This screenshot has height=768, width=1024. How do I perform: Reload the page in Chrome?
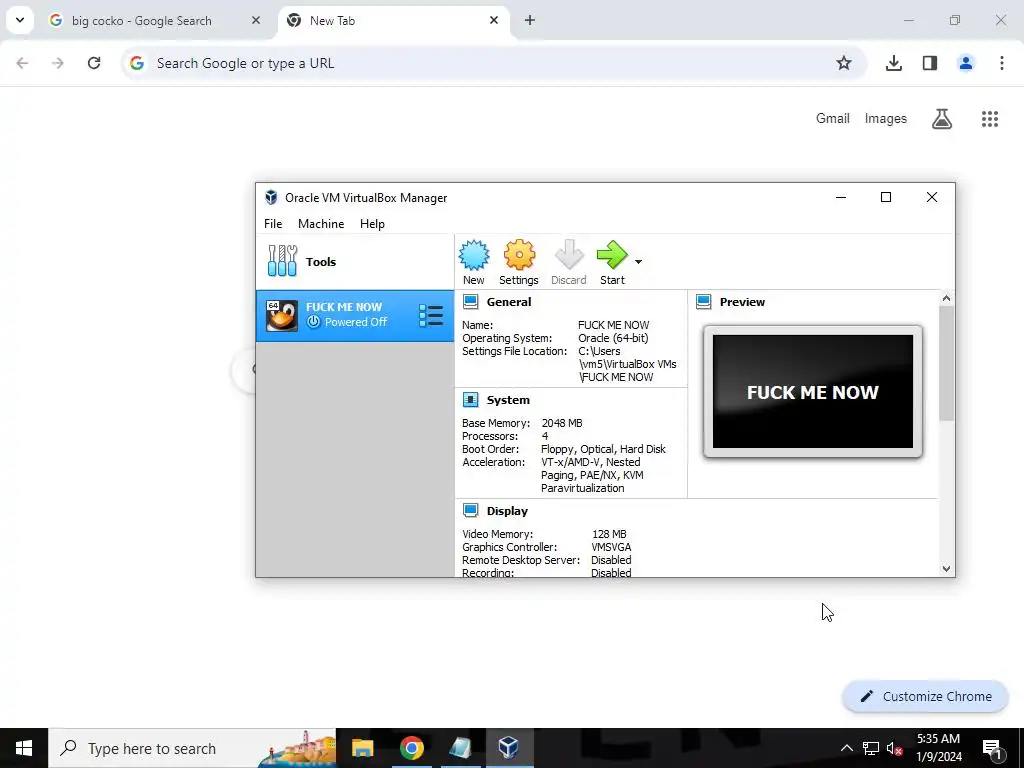(94, 63)
